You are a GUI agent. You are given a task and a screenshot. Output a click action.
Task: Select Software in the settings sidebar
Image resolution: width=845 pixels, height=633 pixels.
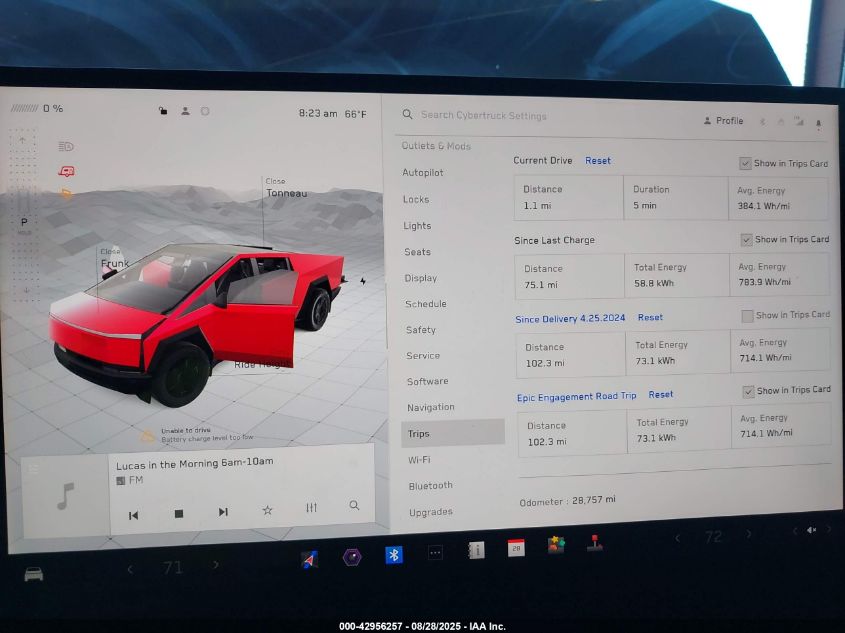click(x=427, y=381)
